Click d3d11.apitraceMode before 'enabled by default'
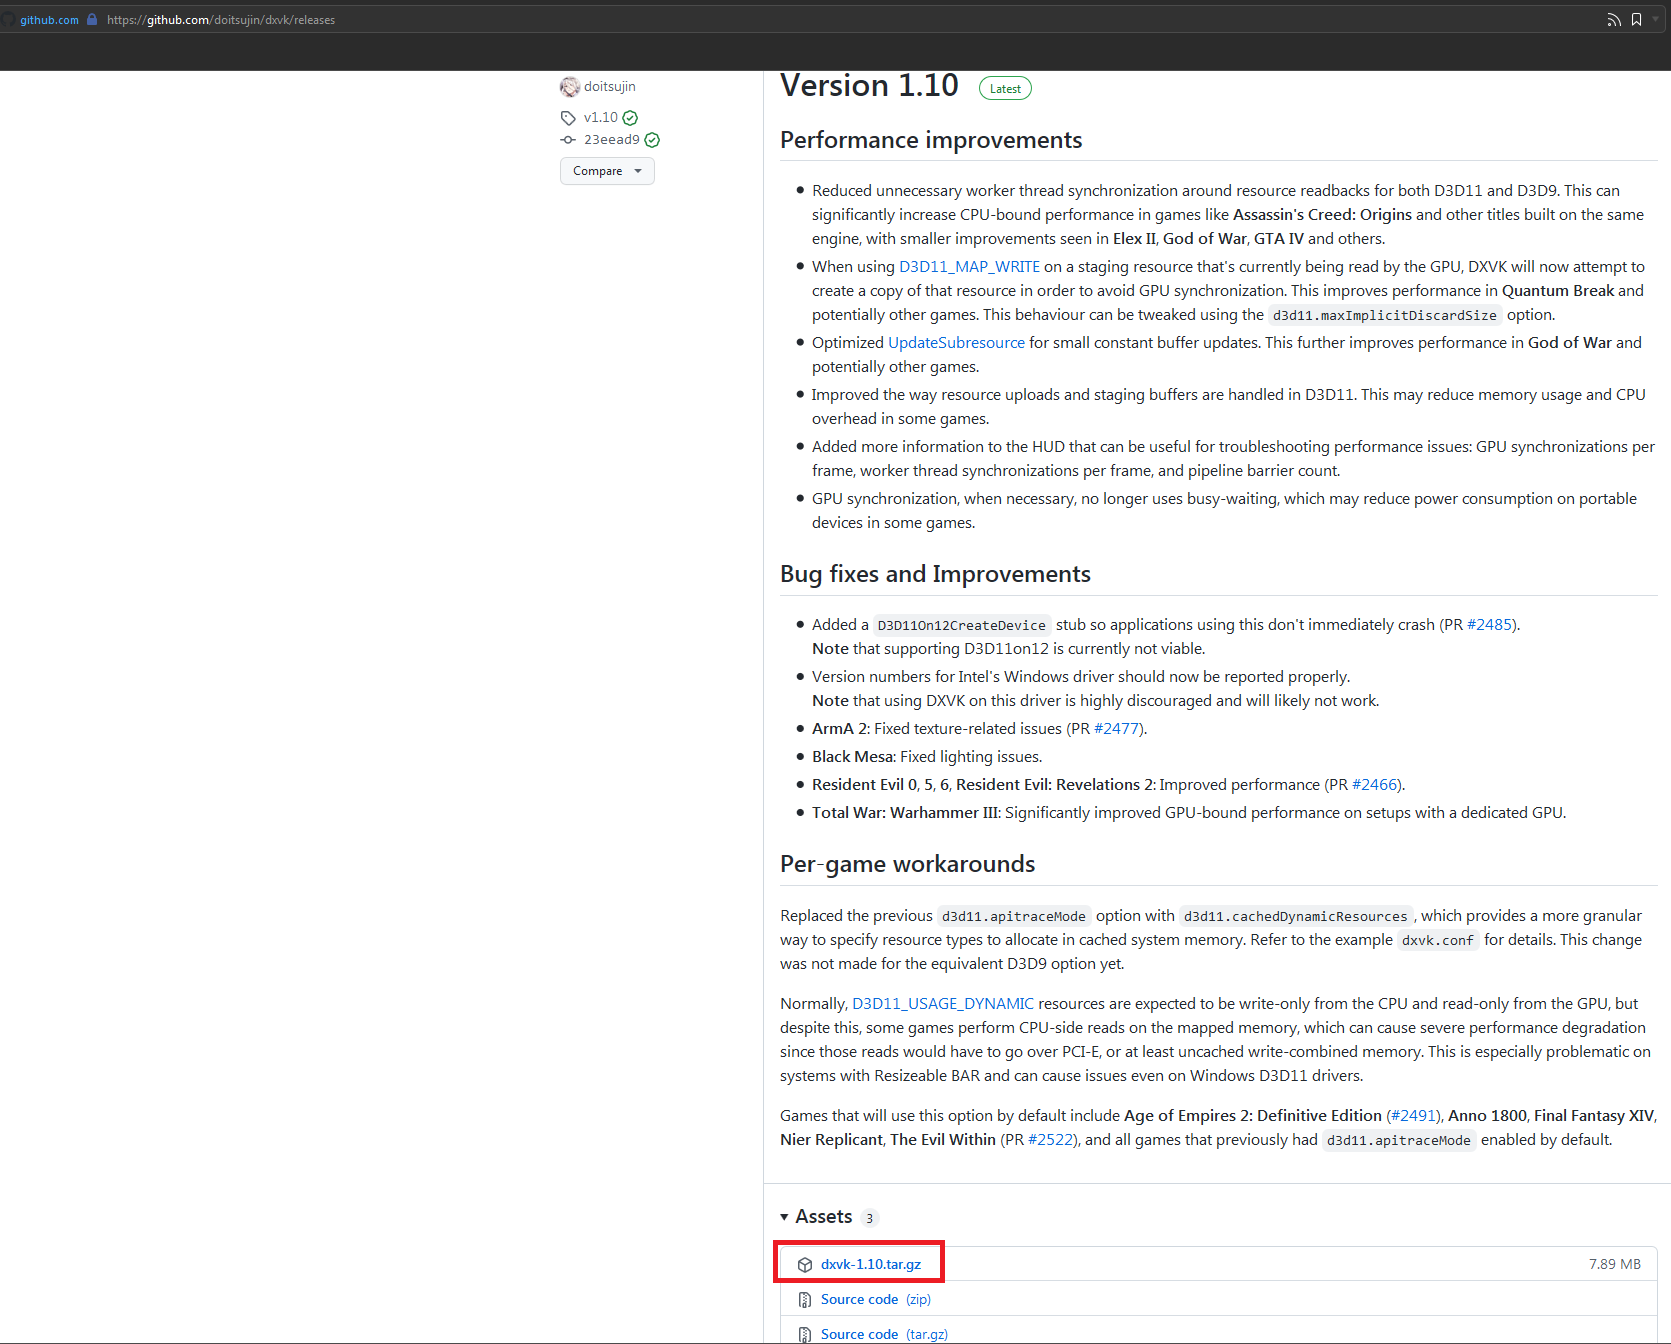1671x1344 pixels. point(1399,1141)
